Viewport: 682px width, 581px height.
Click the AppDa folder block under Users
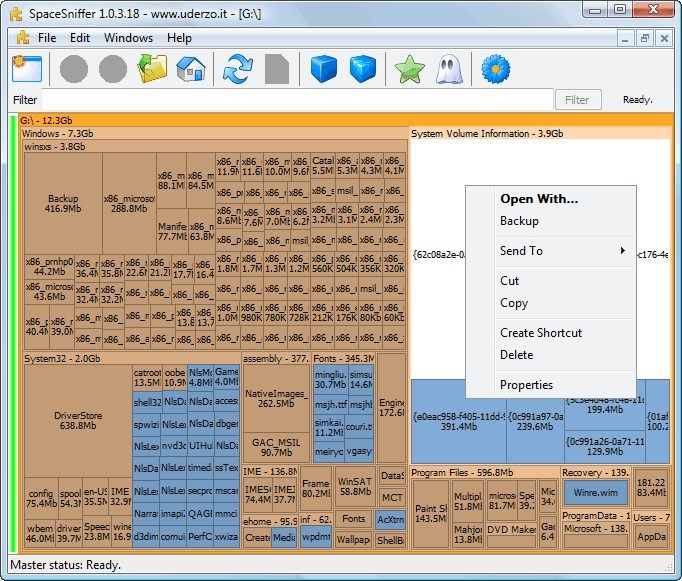651,537
